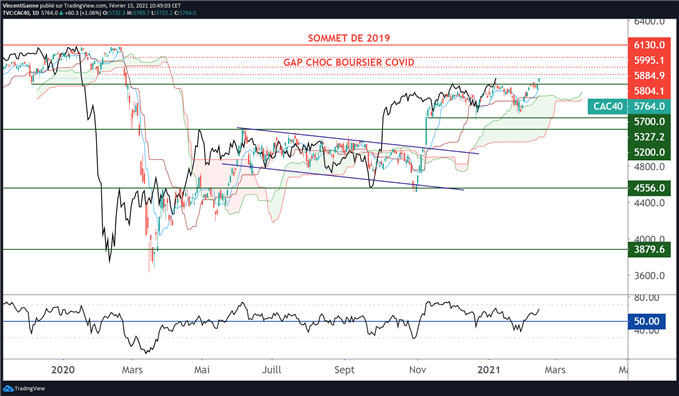Click the Nov time axis label
The width and height of the screenshot is (679, 396).
pos(417,370)
